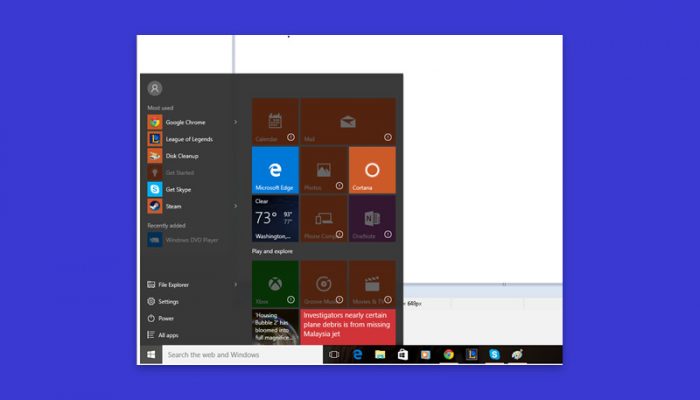Start Disk Cleanup from Most used
Screen dimensions: 700x400
pyautogui.click(x=192, y=156)
